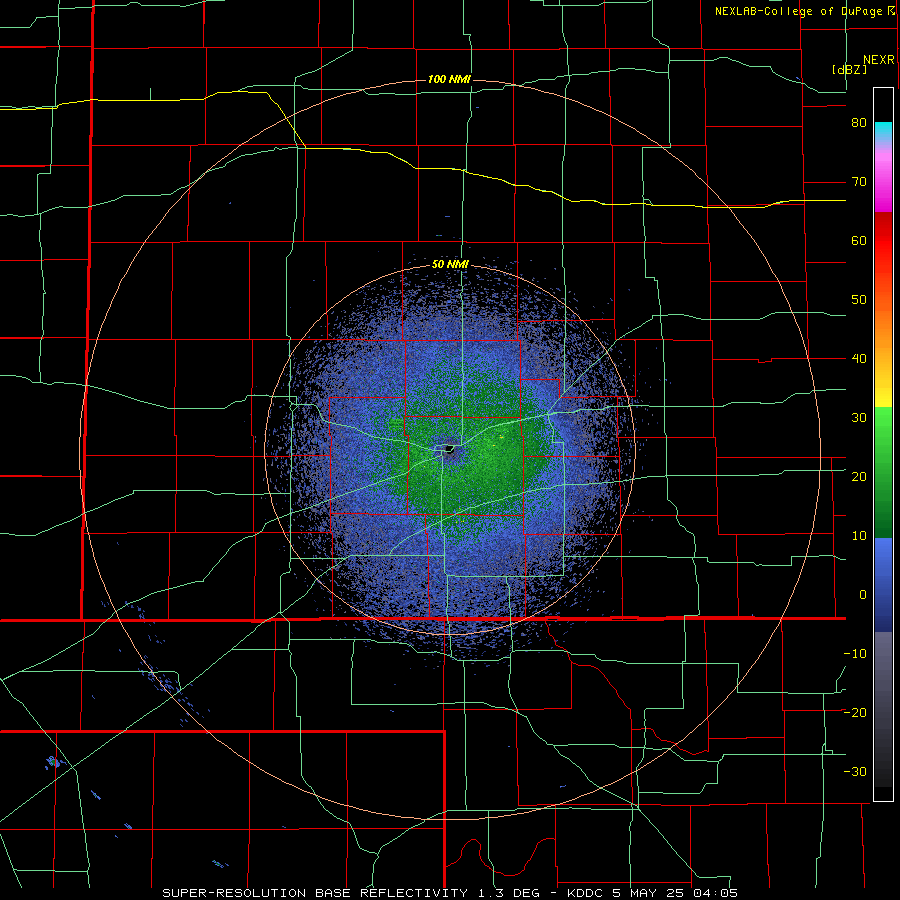Click the 70 value on the dBZ scale
This screenshot has width=900, height=900.
(x=859, y=182)
